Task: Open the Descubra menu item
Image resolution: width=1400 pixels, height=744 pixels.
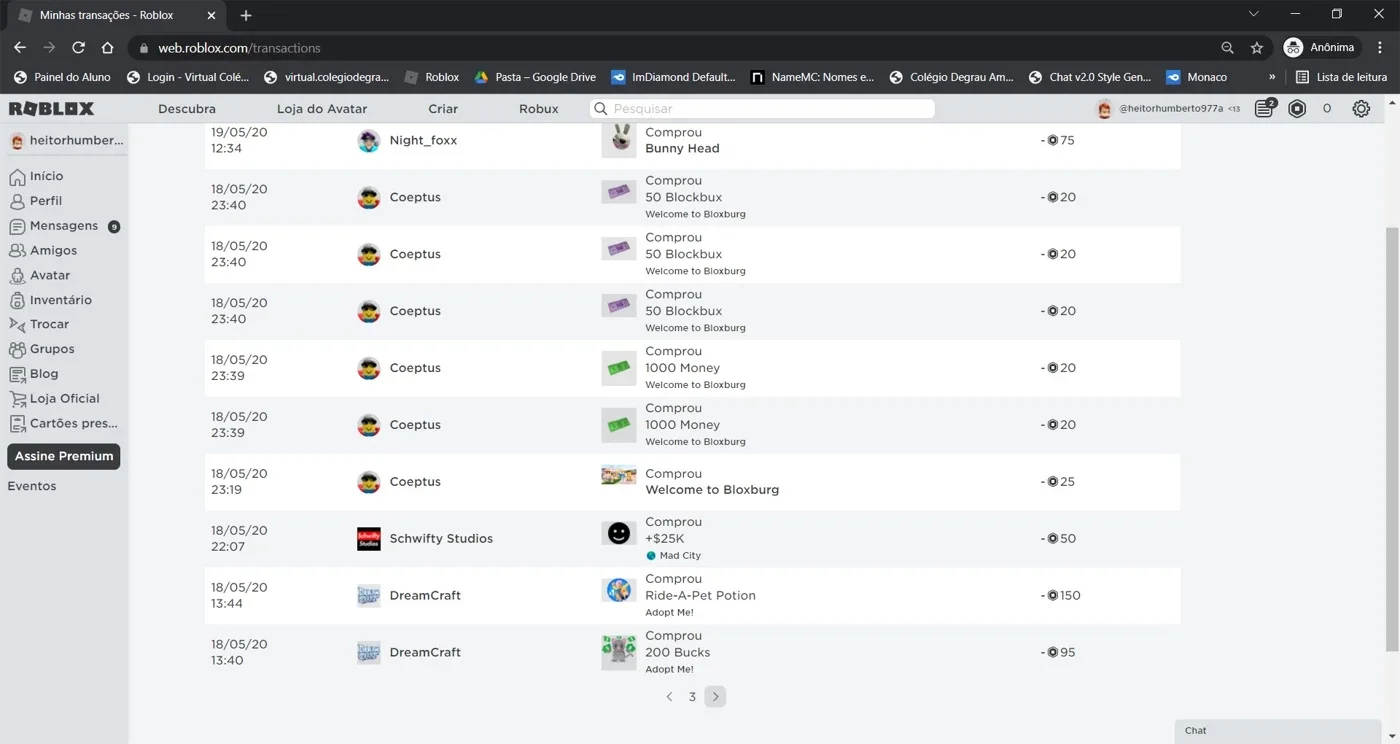Action: [x=187, y=109]
